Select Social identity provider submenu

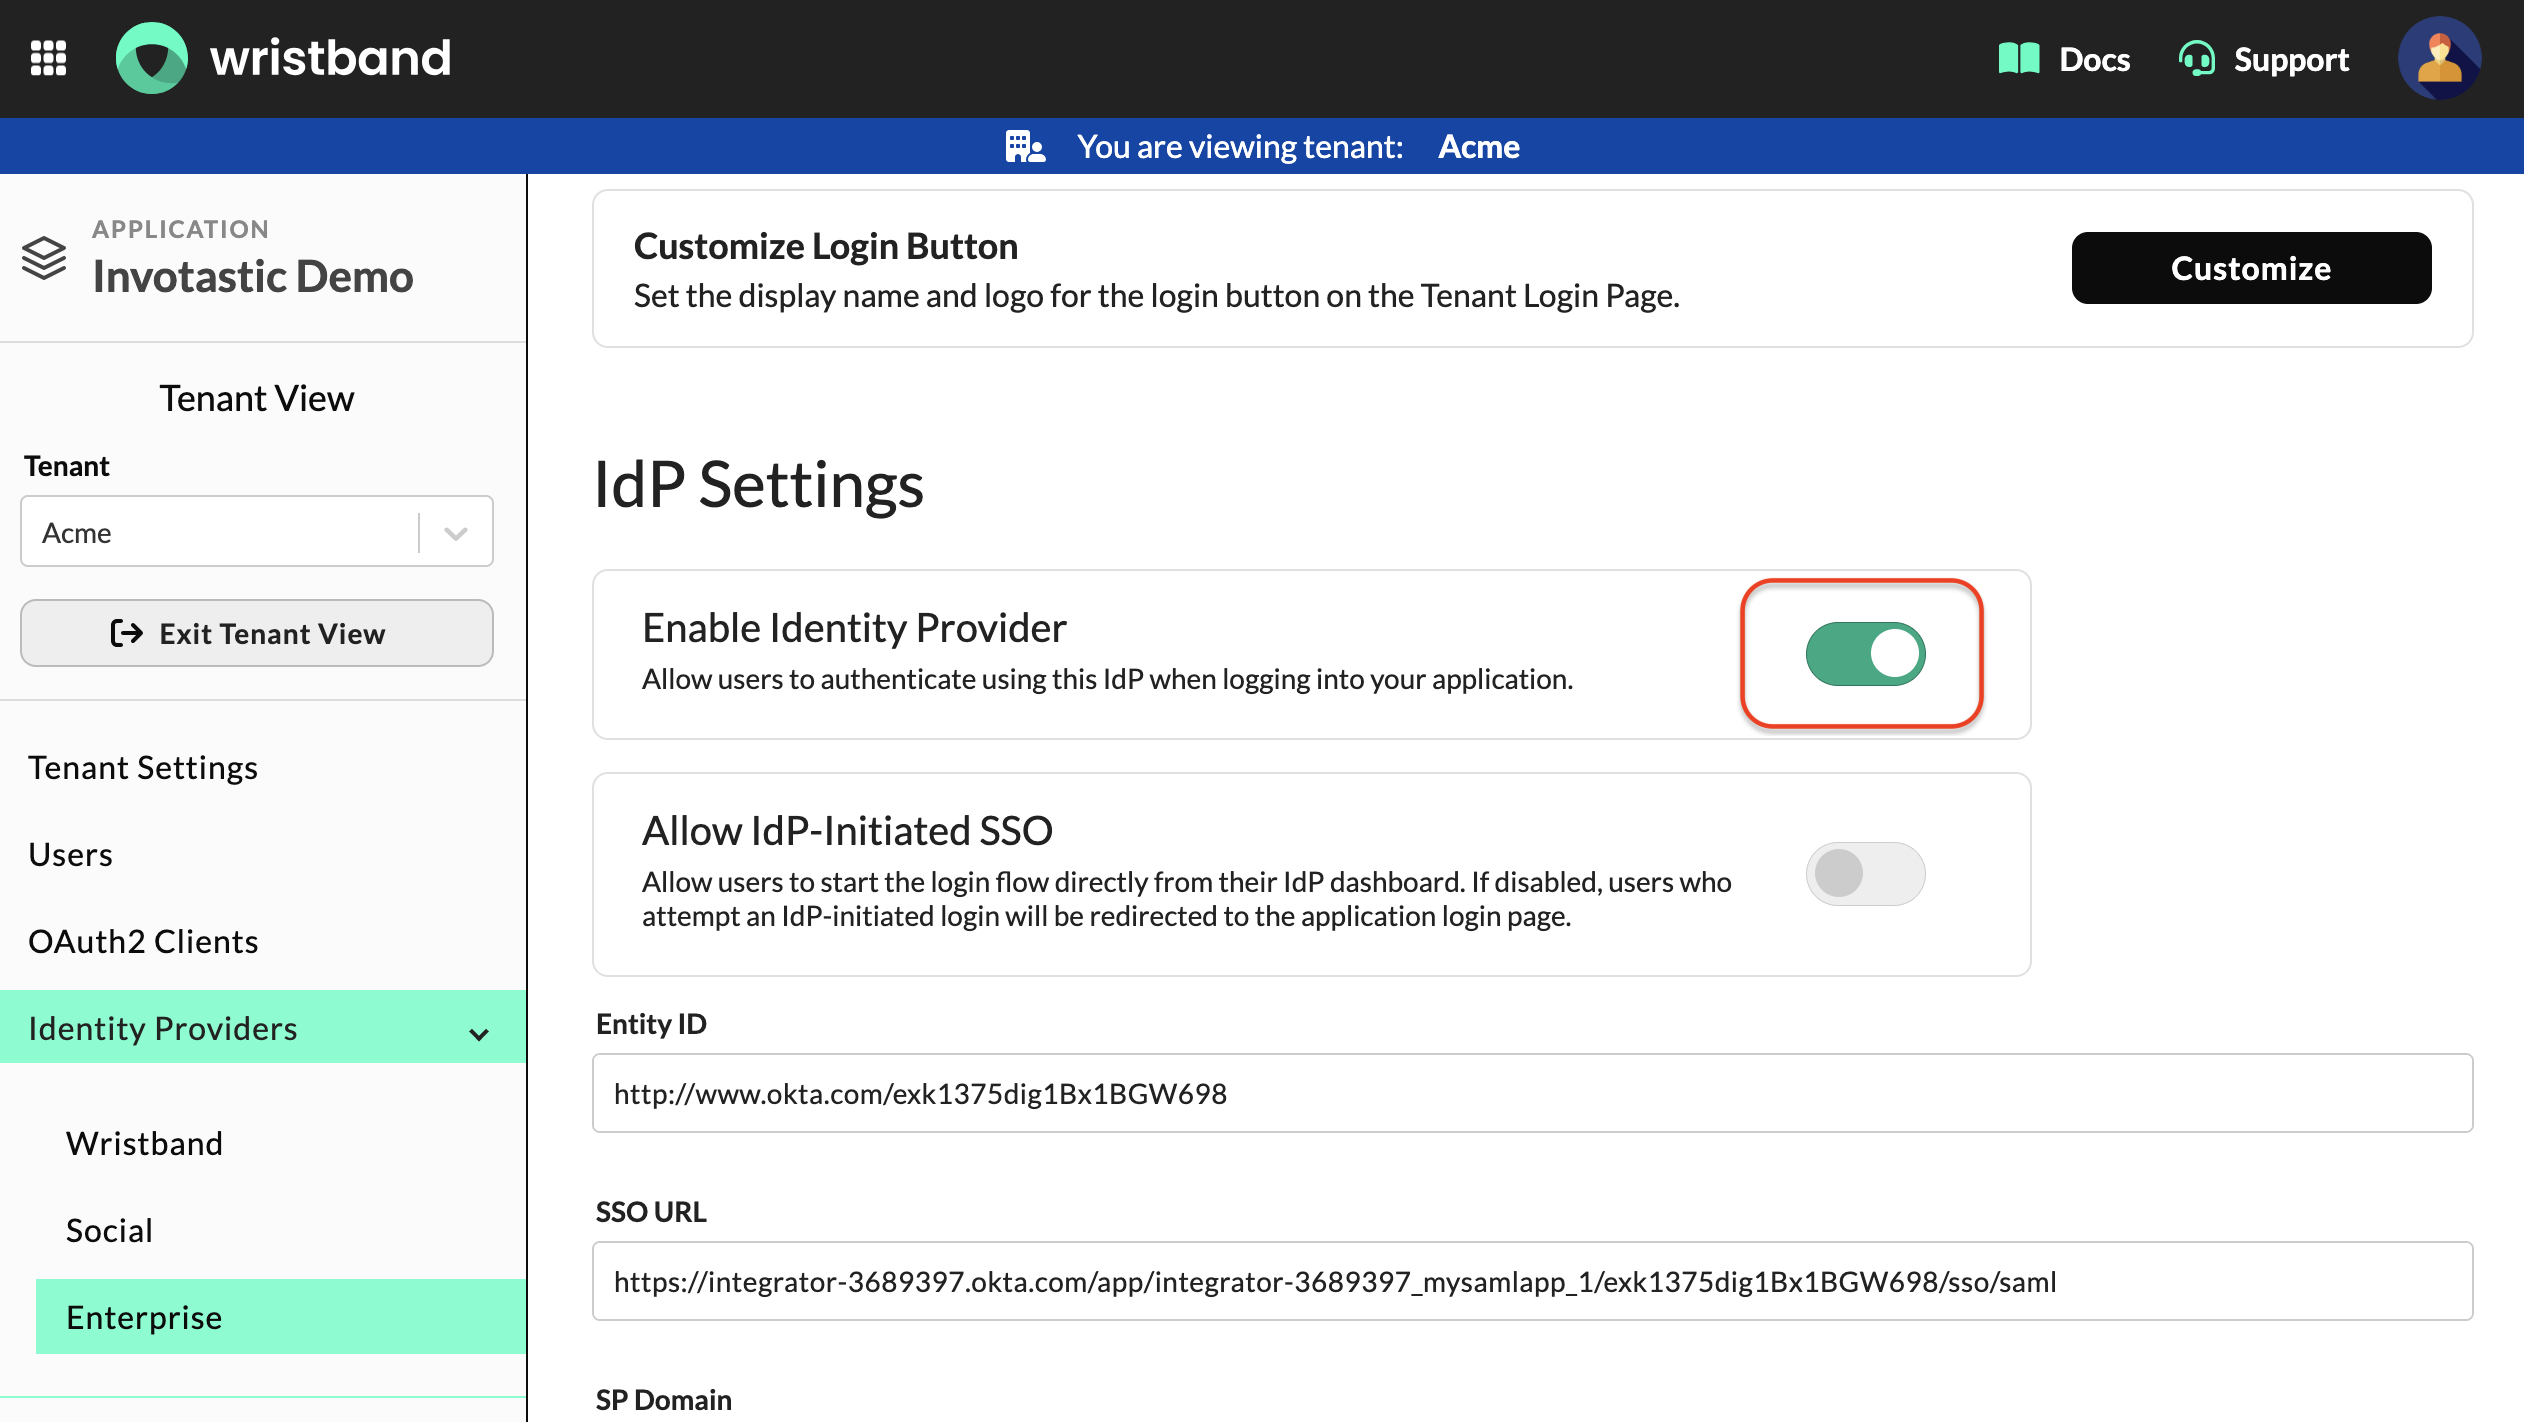[x=109, y=1230]
